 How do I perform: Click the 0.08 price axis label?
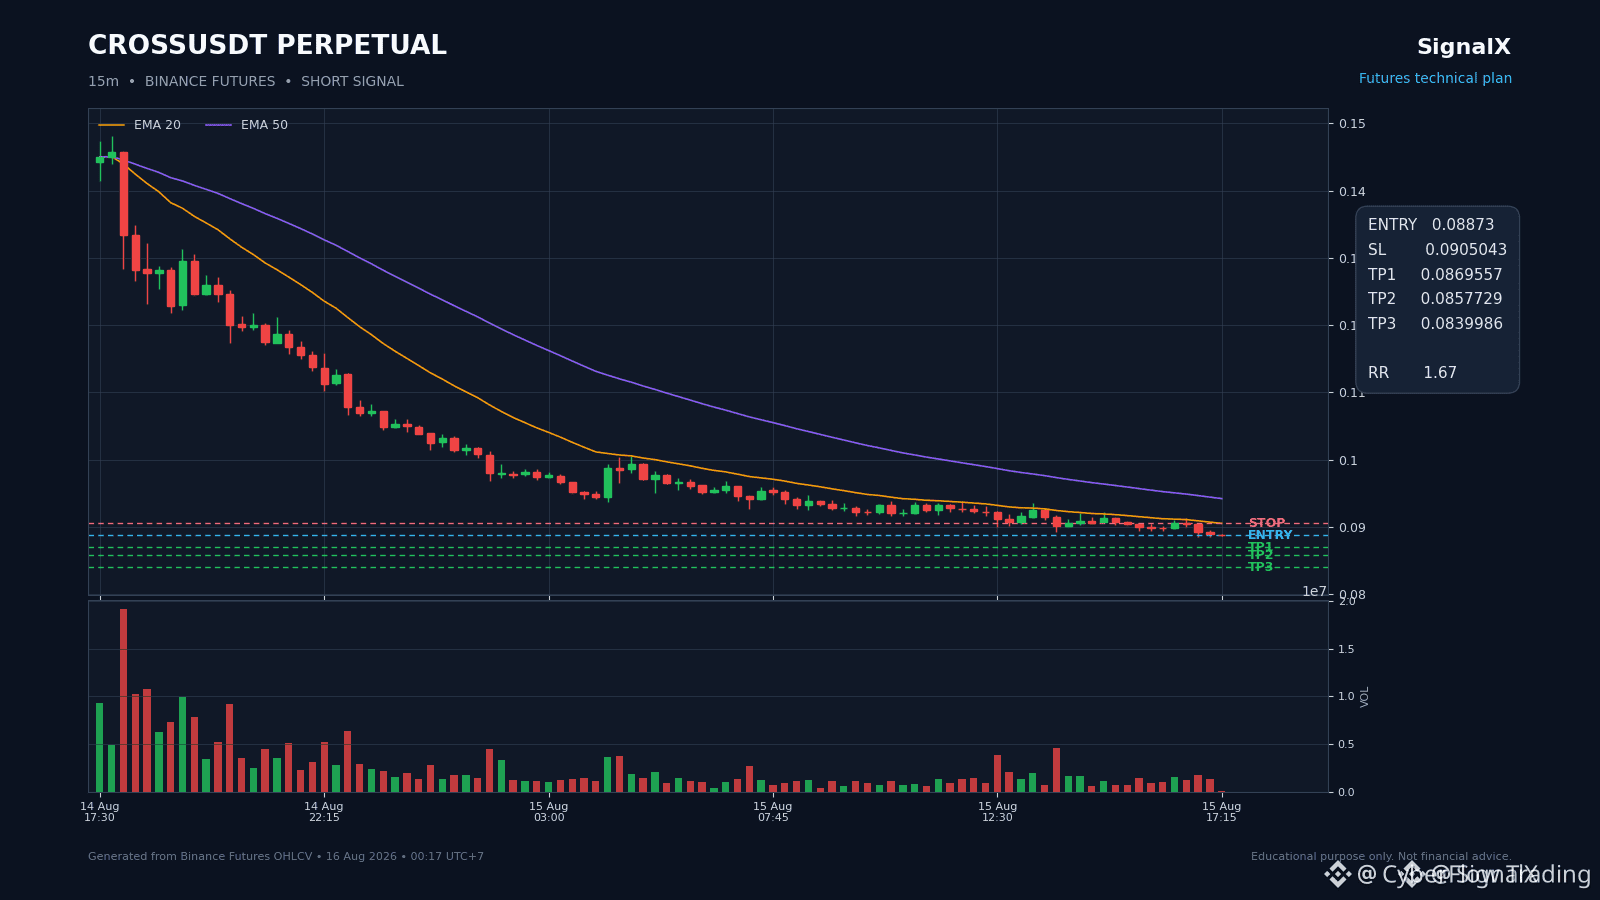pyautogui.click(x=1352, y=595)
